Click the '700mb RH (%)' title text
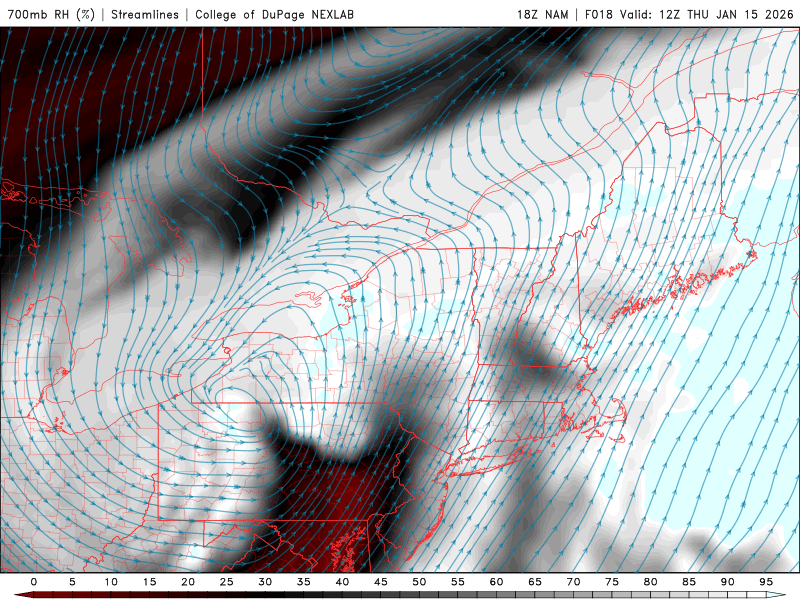 (51, 14)
